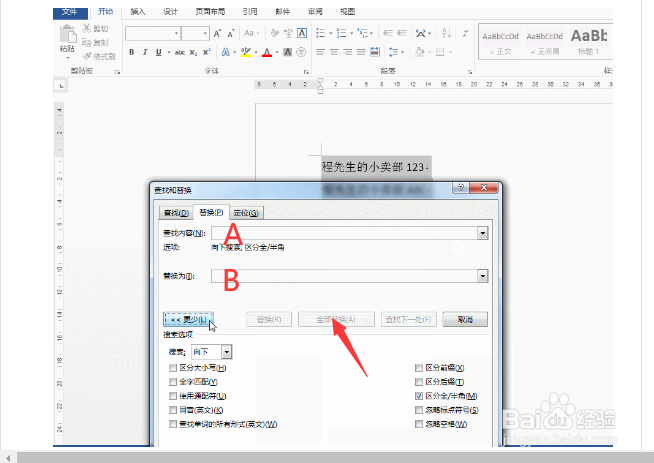Viewport: 654px width, 463px height.
Task: Click the Grow Font icon
Action: (x=217, y=33)
